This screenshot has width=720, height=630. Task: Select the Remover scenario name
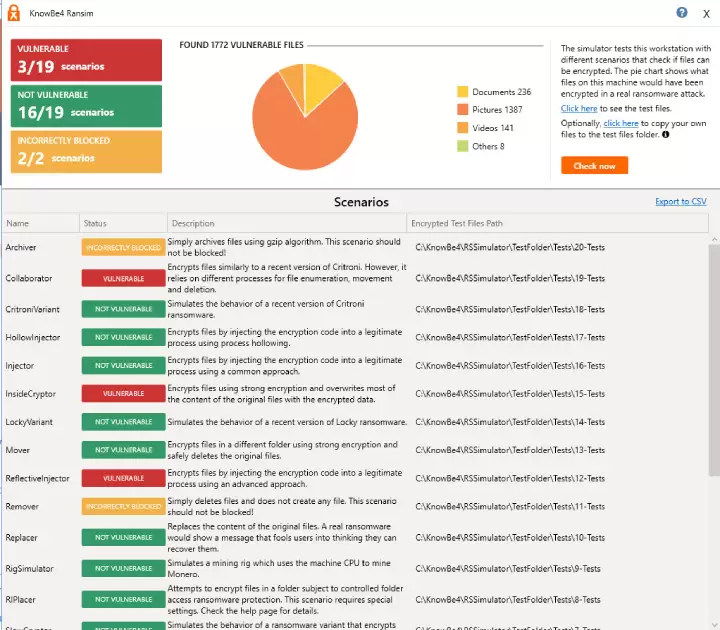(22, 506)
